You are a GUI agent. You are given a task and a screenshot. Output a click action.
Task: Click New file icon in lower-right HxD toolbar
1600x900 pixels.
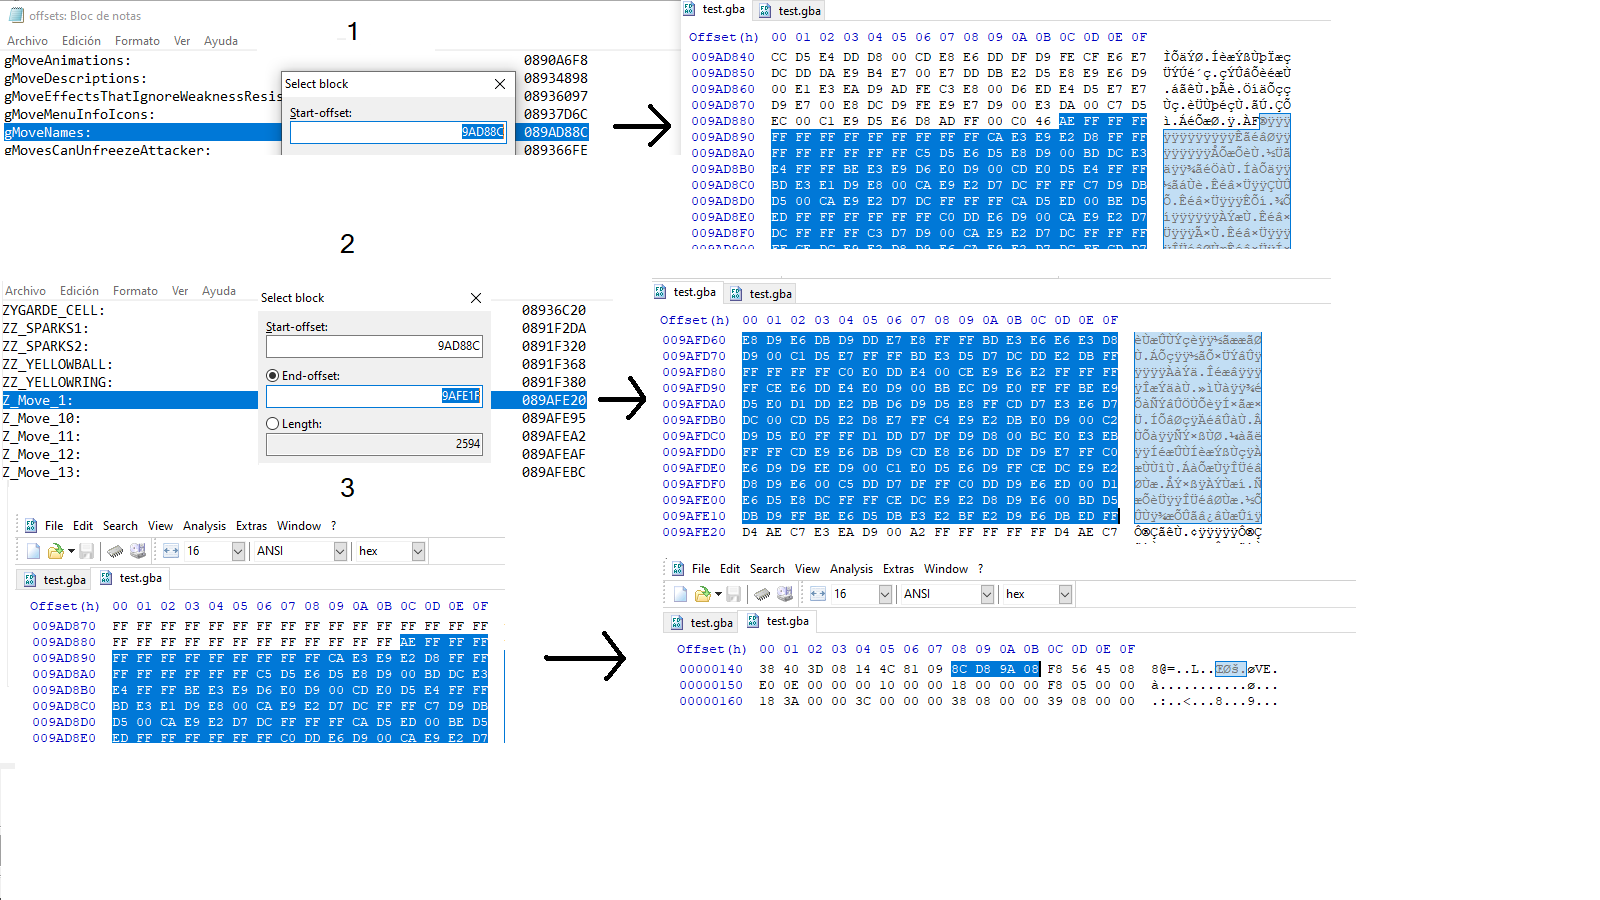click(x=680, y=594)
